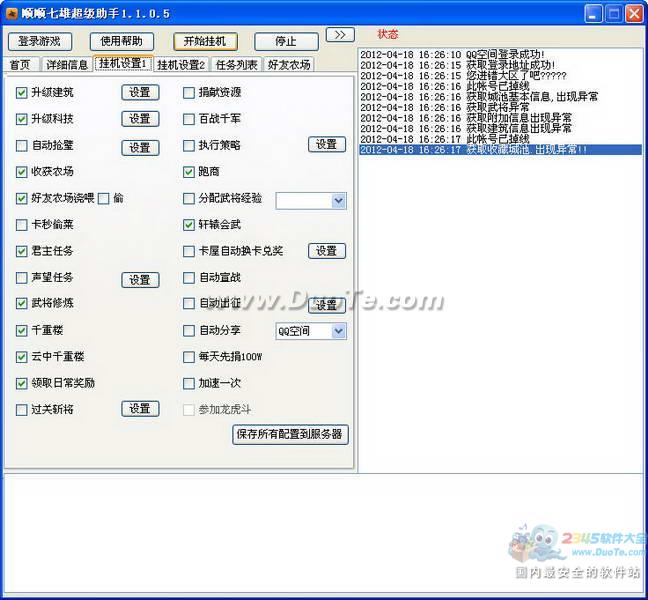Enable the 自动抢羹 checkbox
The height and width of the screenshot is (600, 648).
(x=22, y=146)
